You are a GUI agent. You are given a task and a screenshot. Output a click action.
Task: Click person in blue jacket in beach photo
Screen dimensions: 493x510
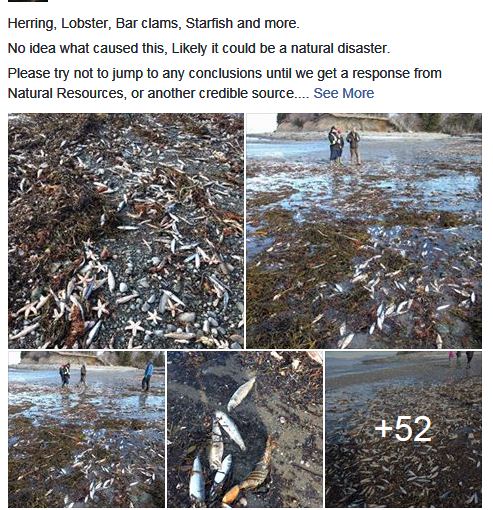pyautogui.click(x=148, y=375)
